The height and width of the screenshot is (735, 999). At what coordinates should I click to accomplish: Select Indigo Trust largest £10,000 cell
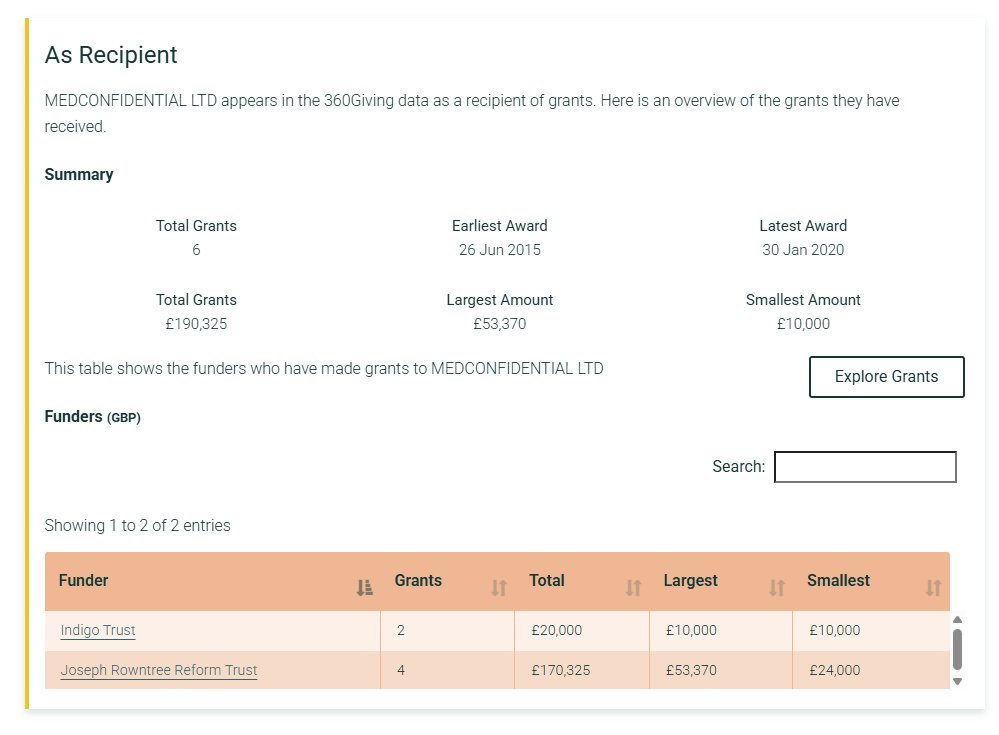pos(721,630)
